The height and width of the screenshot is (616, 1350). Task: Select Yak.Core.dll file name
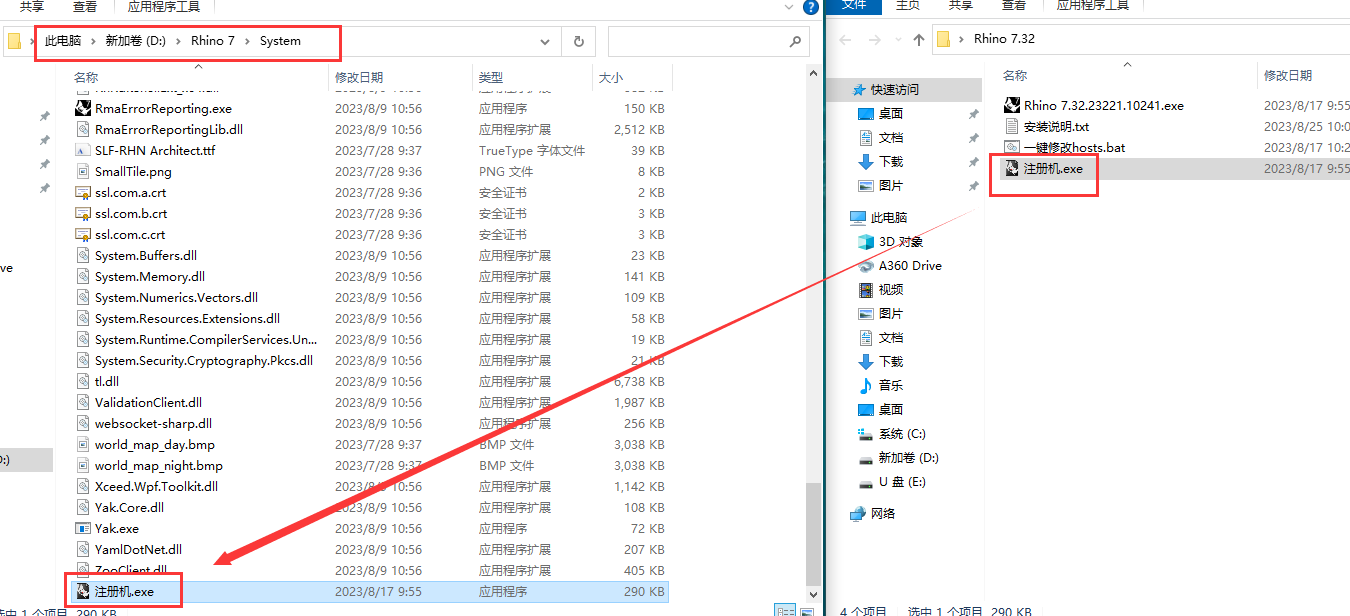tap(129, 507)
